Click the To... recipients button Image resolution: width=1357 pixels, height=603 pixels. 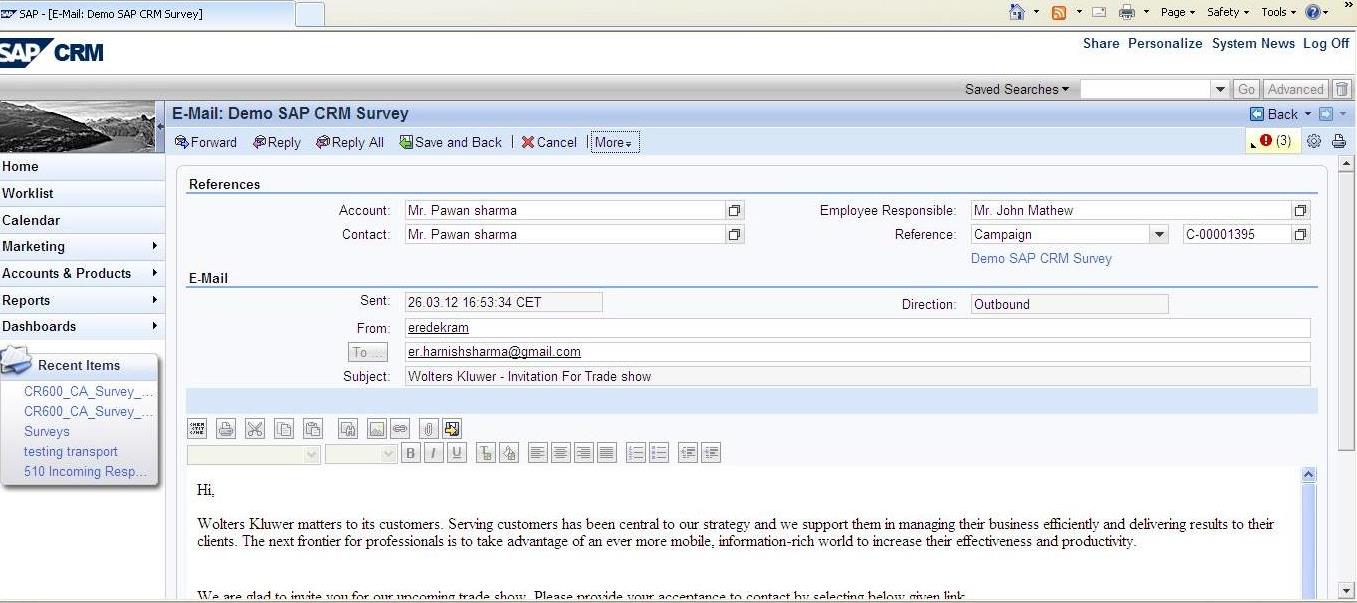[x=367, y=352]
